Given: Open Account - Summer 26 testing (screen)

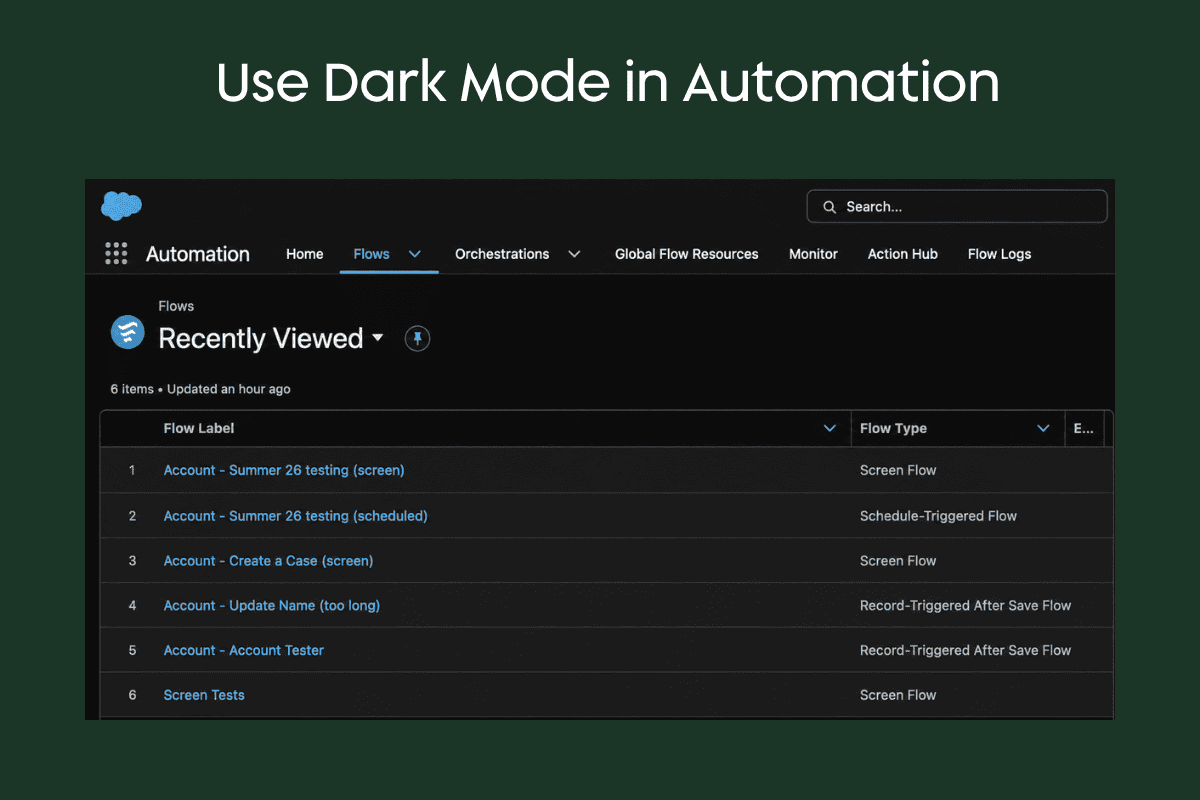Looking at the screenshot, I should pyautogui.click(x=284, y=470).
